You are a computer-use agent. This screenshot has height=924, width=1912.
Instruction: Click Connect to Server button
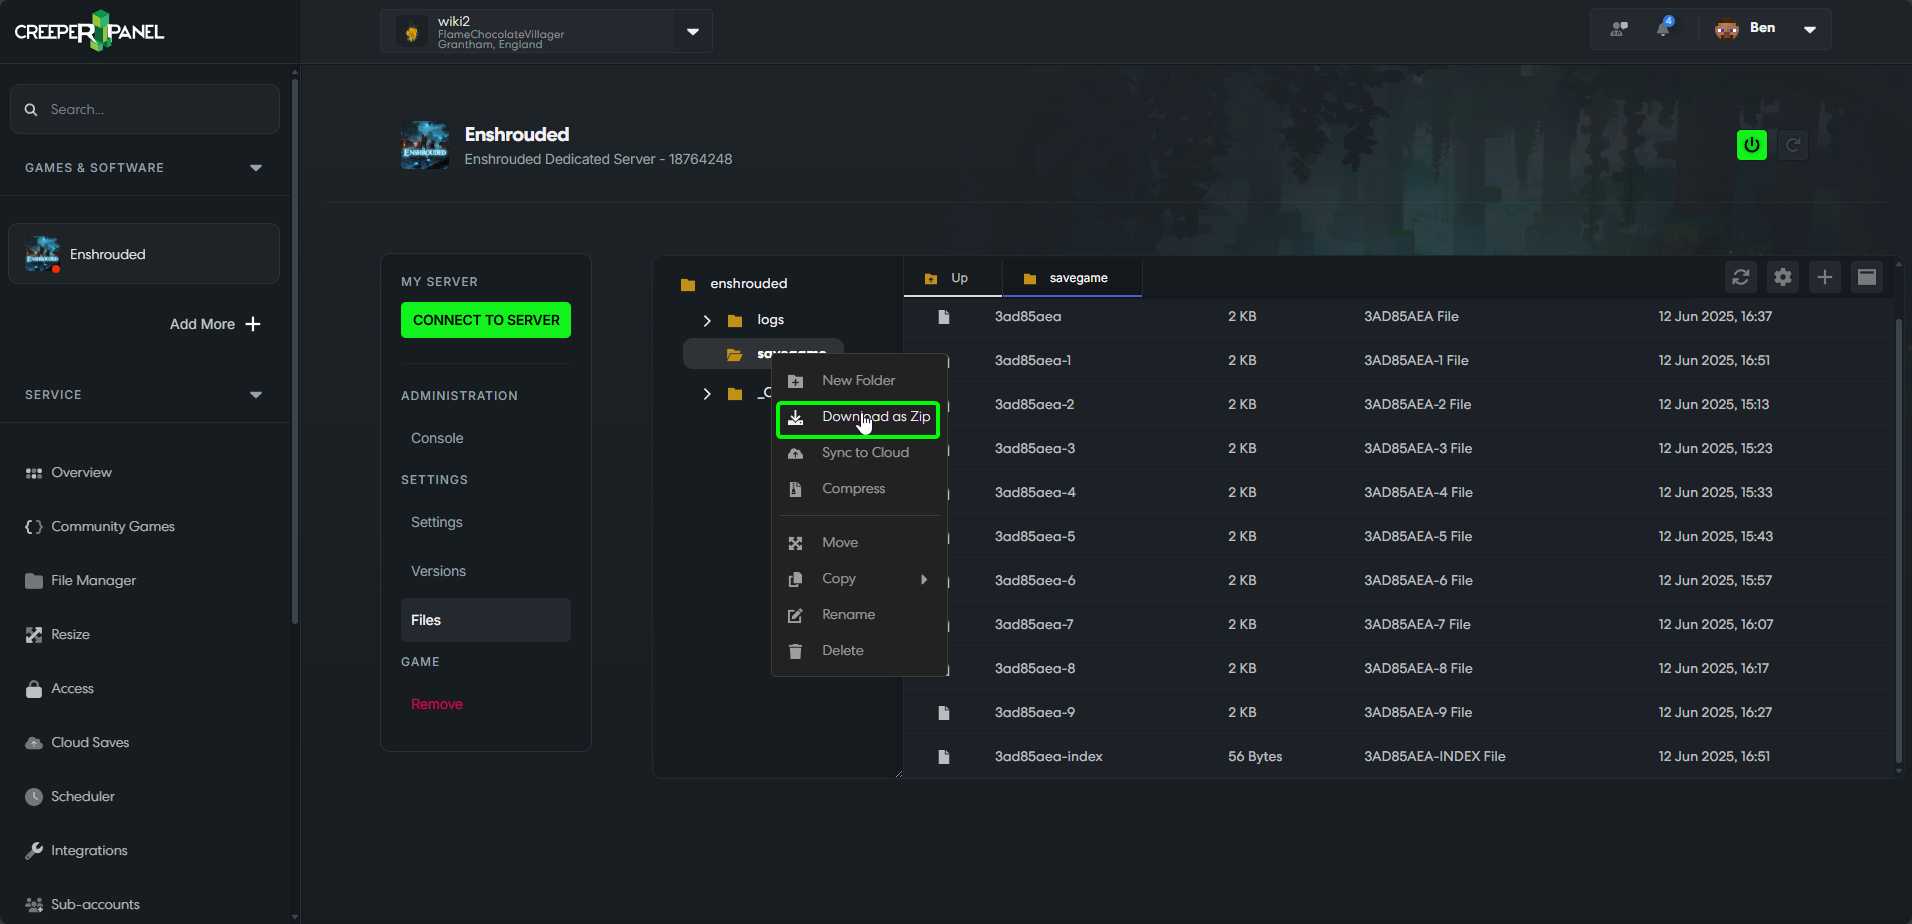click(486, 320)
